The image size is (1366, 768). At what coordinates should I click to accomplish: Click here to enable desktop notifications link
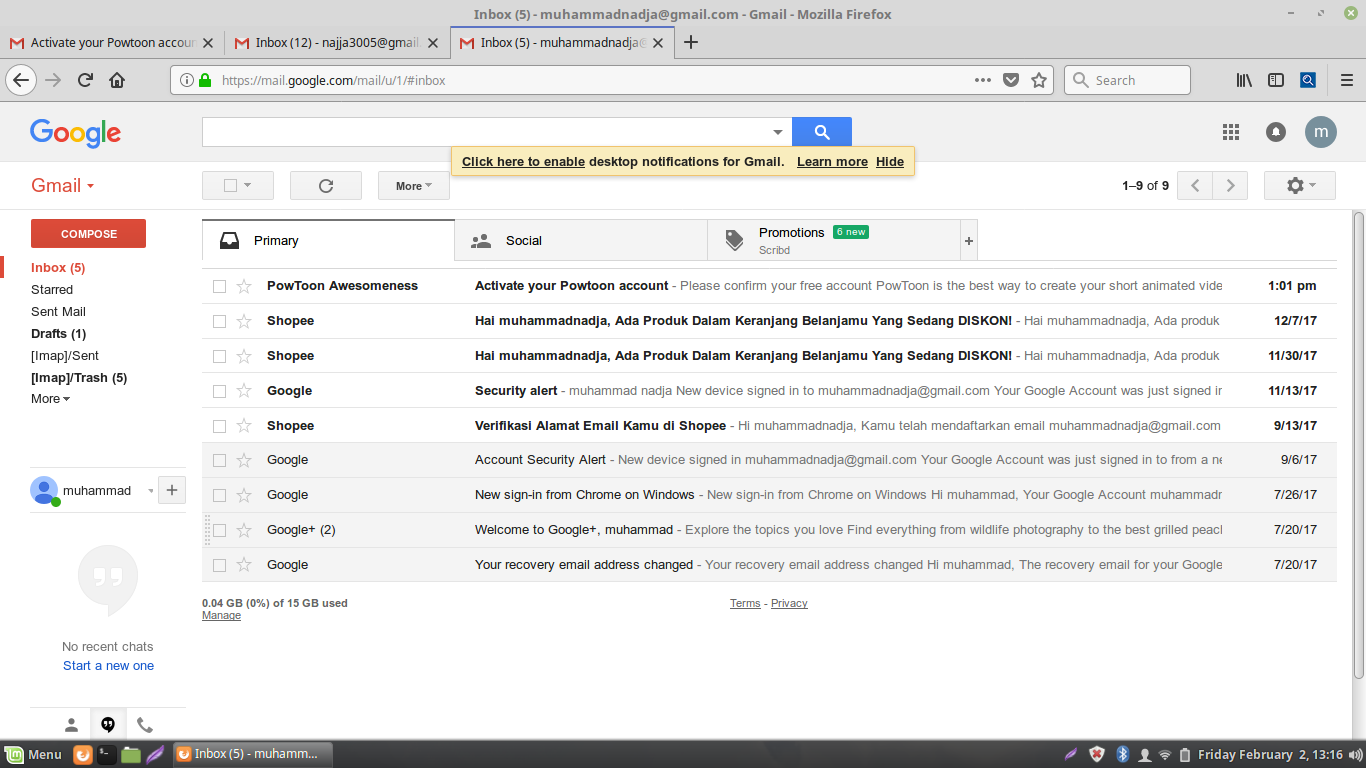[x=523, y=162]
